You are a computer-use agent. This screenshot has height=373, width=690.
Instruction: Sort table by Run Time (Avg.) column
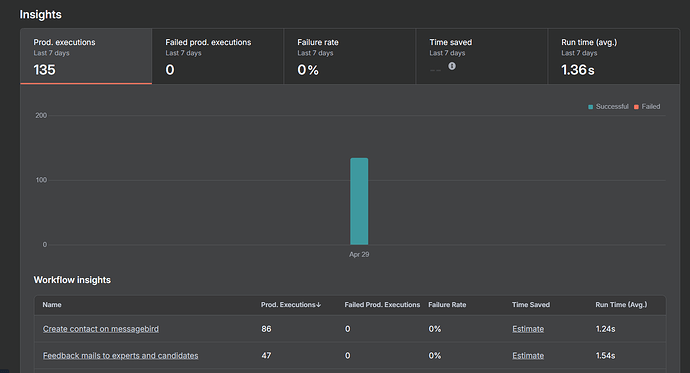point(621,305)
